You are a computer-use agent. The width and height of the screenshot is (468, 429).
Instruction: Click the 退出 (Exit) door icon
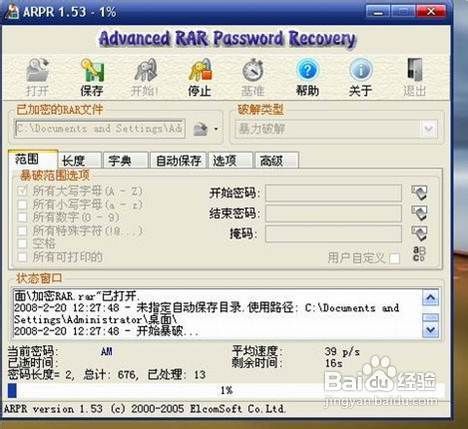click(x=415, y=70)
